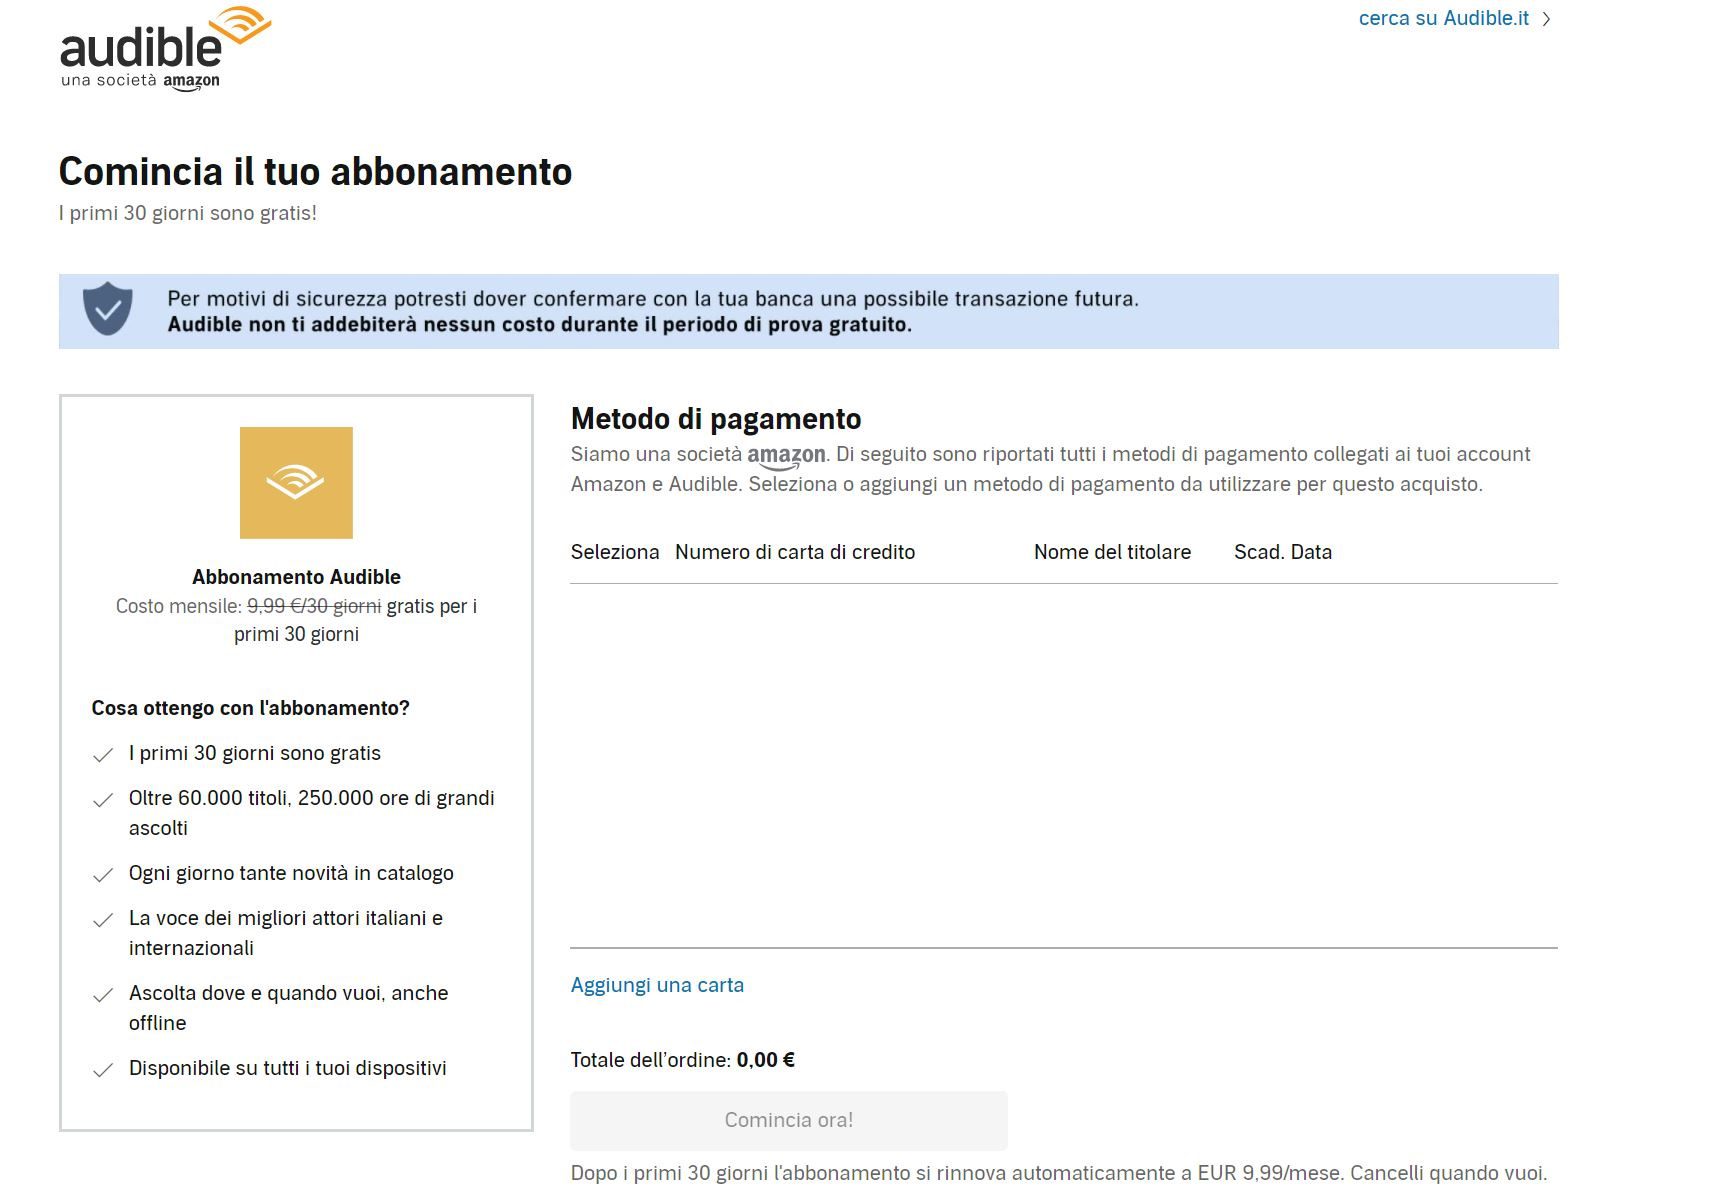Click the security shield icon in the banner
Image resolution: width=1725 pixels, height=1192 pixels.
click(108, 309)
